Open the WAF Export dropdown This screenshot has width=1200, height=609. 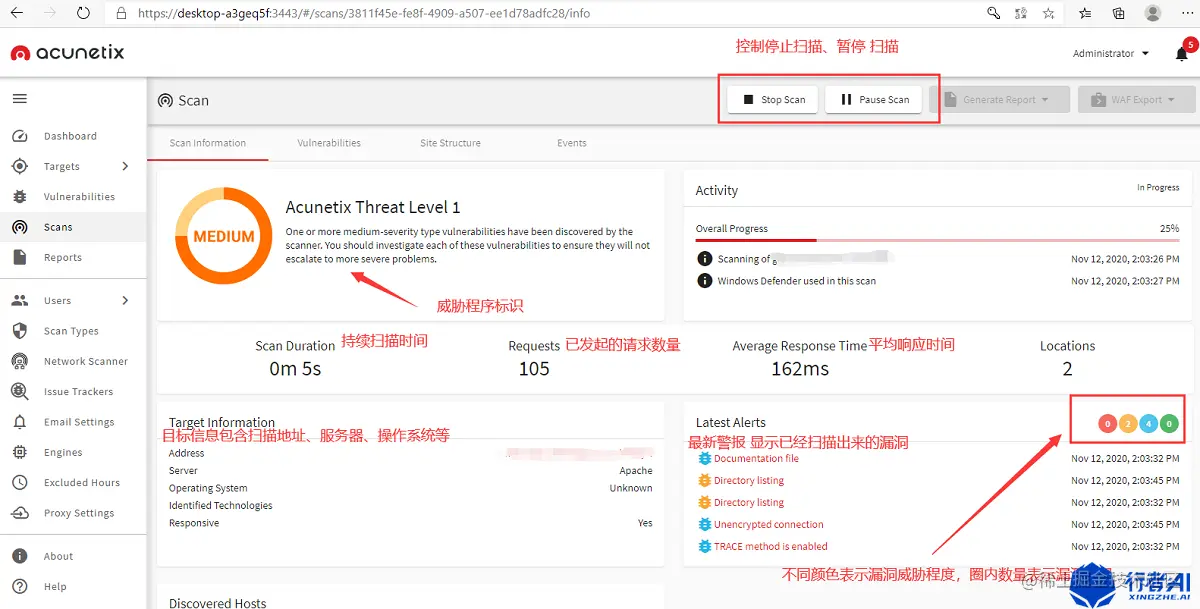[x=1137, y=100]
